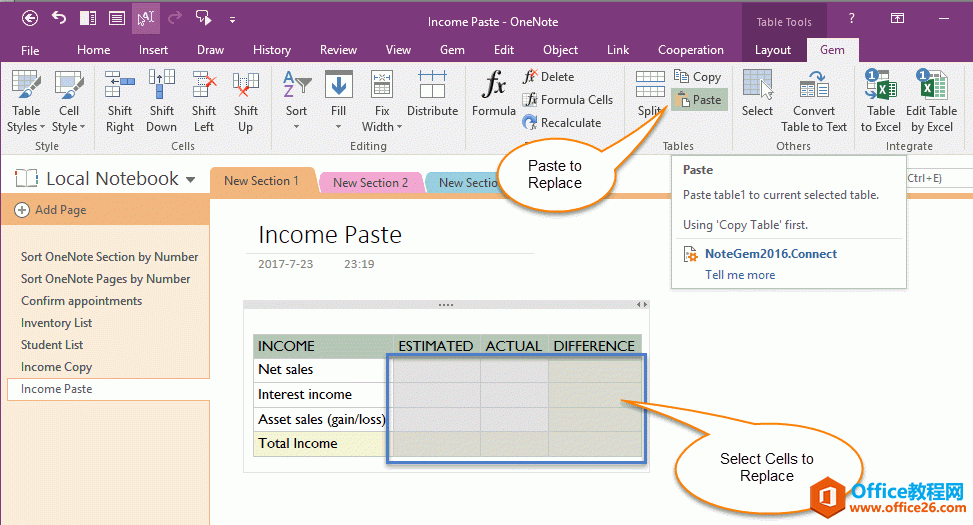This screenshot has width=973, height=525.
Task: Click the Income Paste page title
Action: tap(330, 235)
